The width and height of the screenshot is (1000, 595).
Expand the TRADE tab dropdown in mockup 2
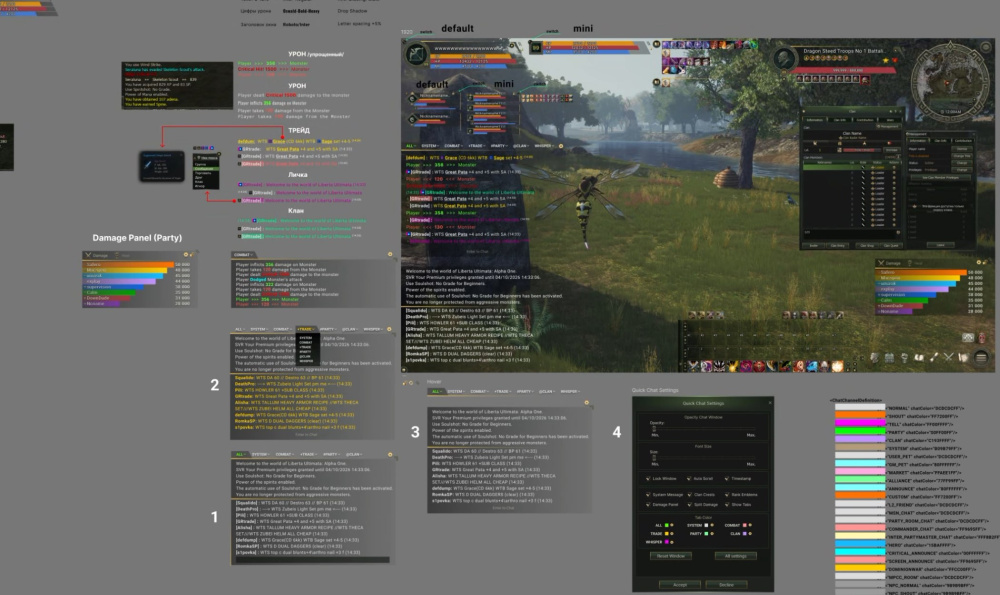tap(305, 329)
